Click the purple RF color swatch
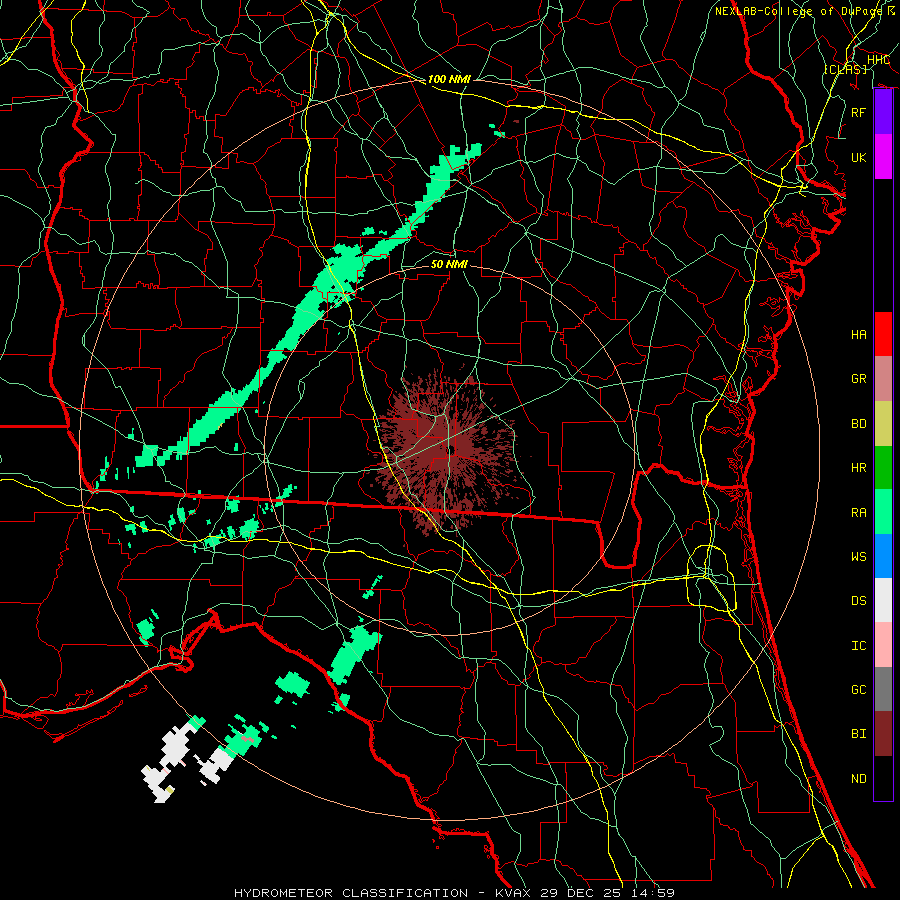 click(883, 112)
